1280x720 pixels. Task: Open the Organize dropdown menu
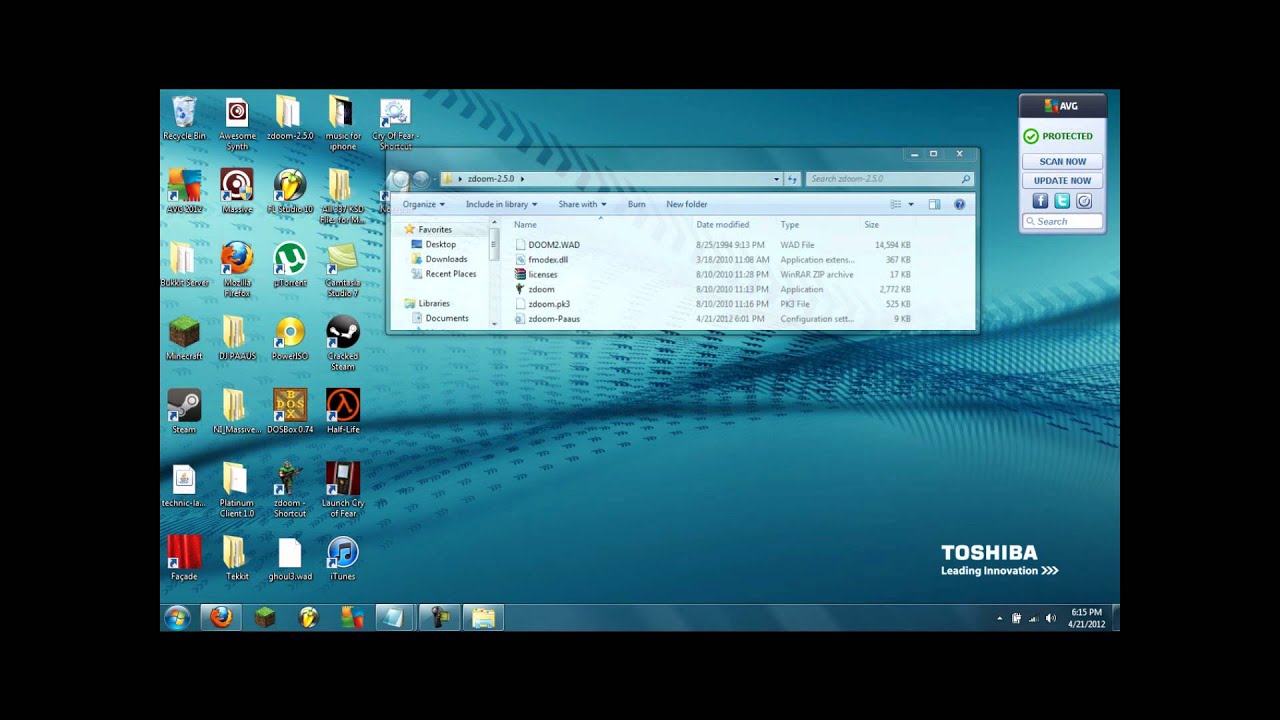click(424, 204)
